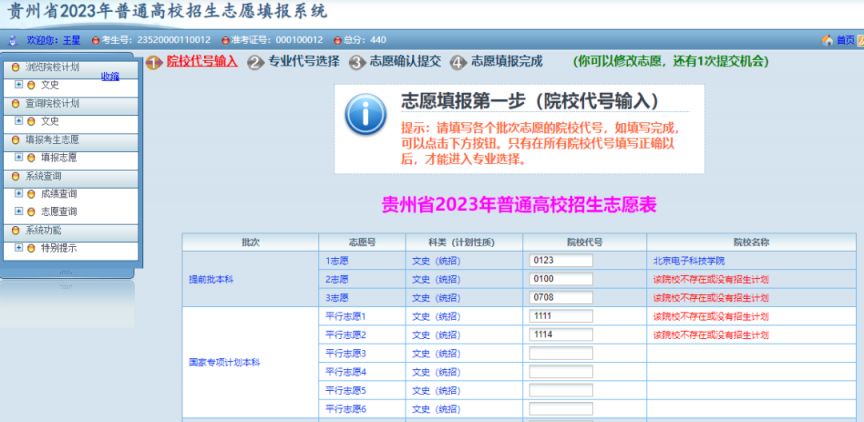This screenshot has height=422, width=864.
Task: Click the step 3 number icon
Action: [x=357, y=63]
